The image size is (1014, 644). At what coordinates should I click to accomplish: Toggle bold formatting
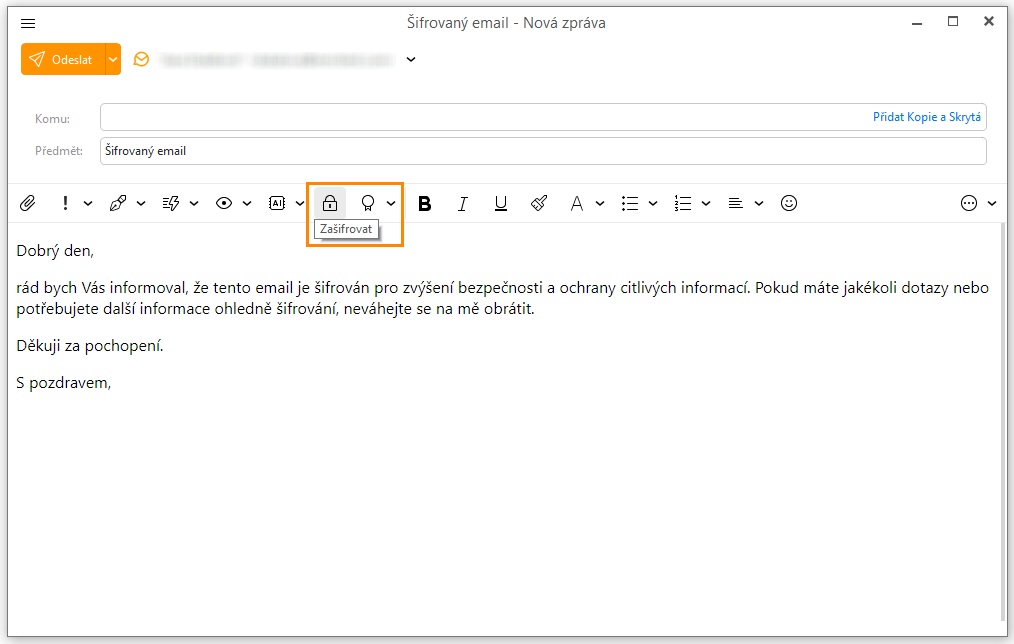point(425,203)
